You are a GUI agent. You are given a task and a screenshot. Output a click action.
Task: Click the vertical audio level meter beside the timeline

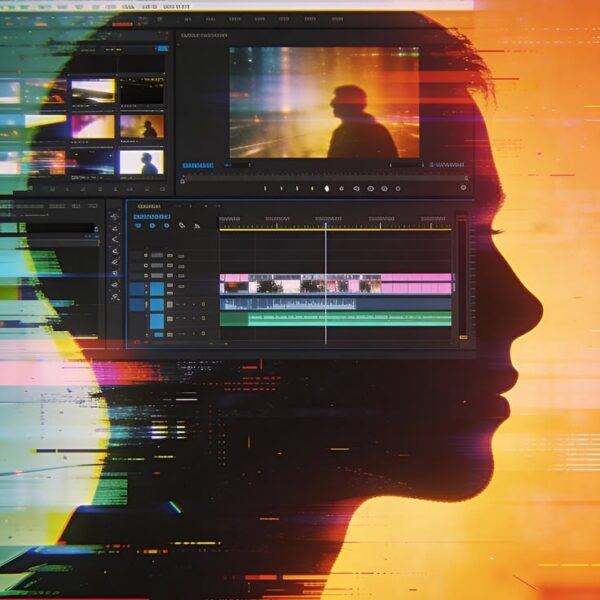coord(463,277)
